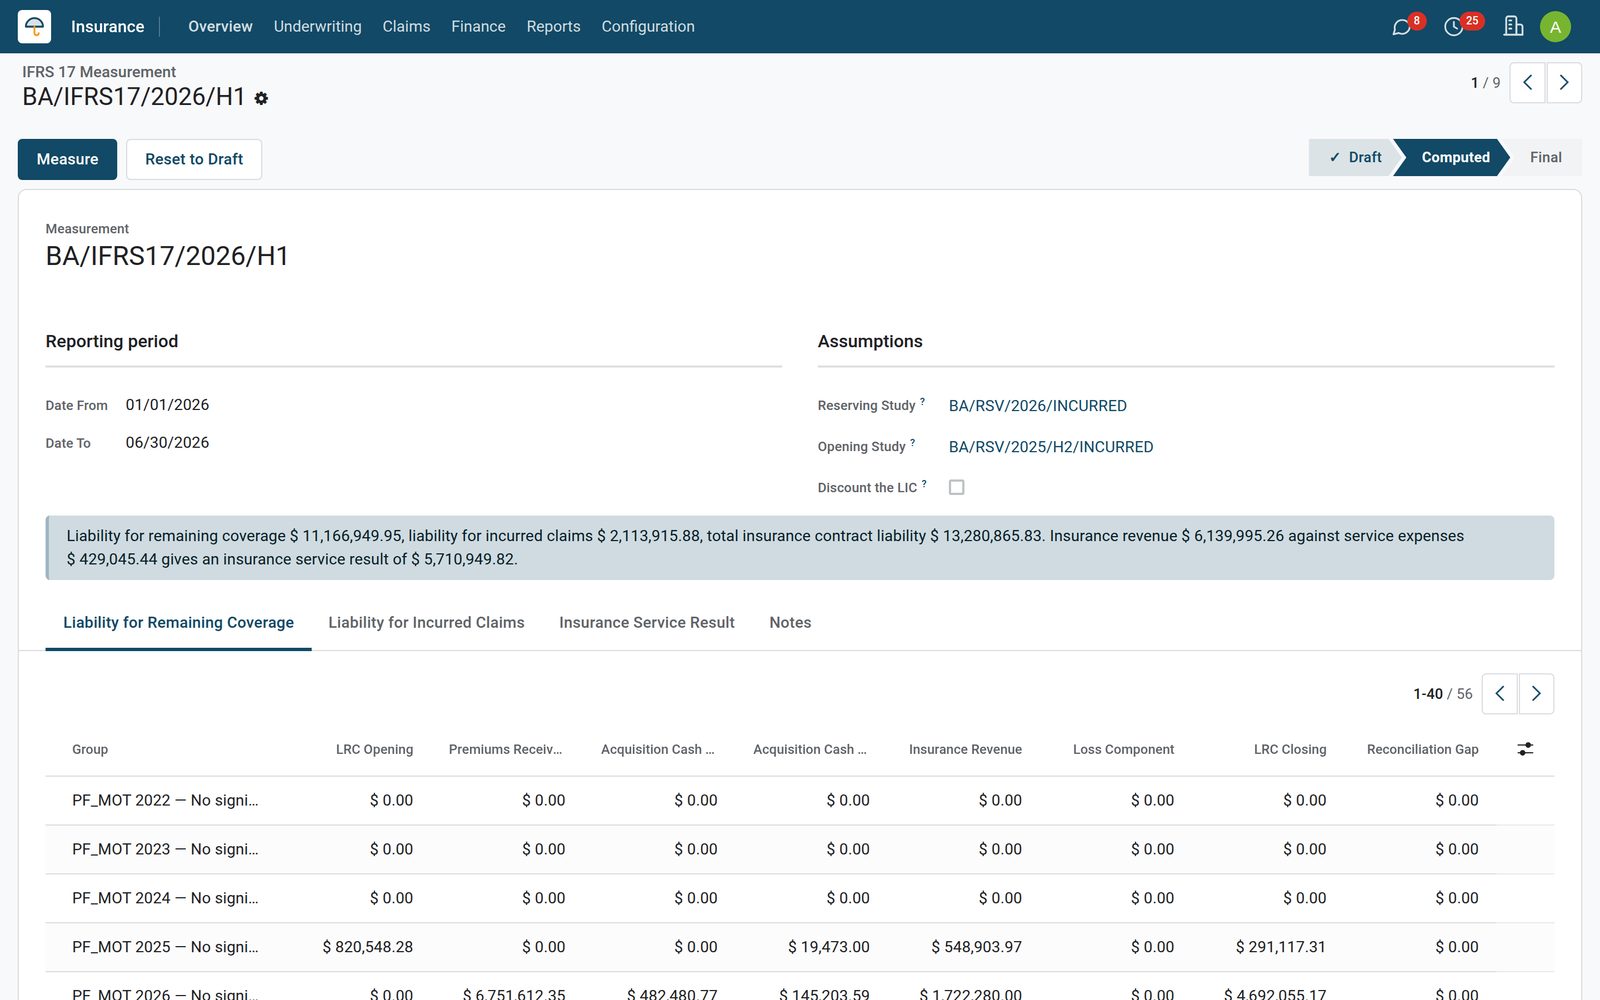Image resolution: width=1600 pixels, height=1000 pixels.
Task: Open the messages chat icon with badge 8
Action: pyautogui.click(x=1402, y=27)
